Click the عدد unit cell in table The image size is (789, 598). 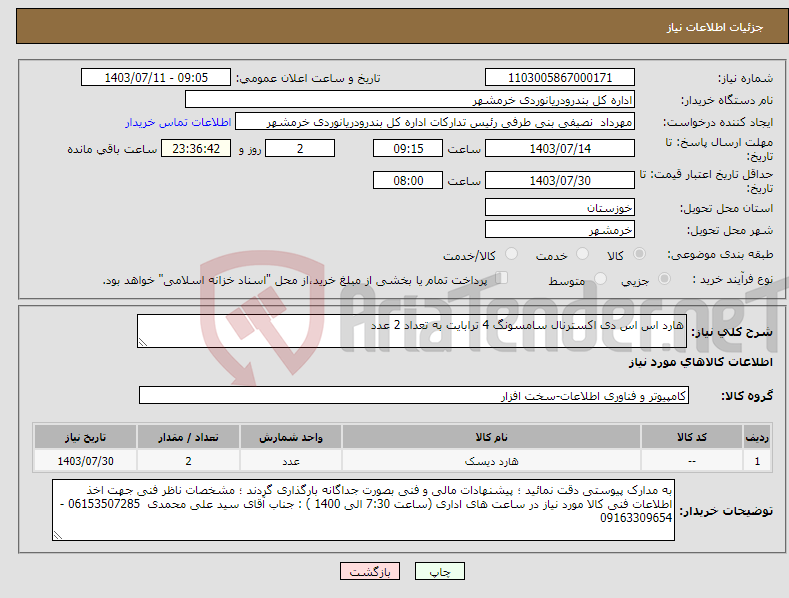[291, 461]
